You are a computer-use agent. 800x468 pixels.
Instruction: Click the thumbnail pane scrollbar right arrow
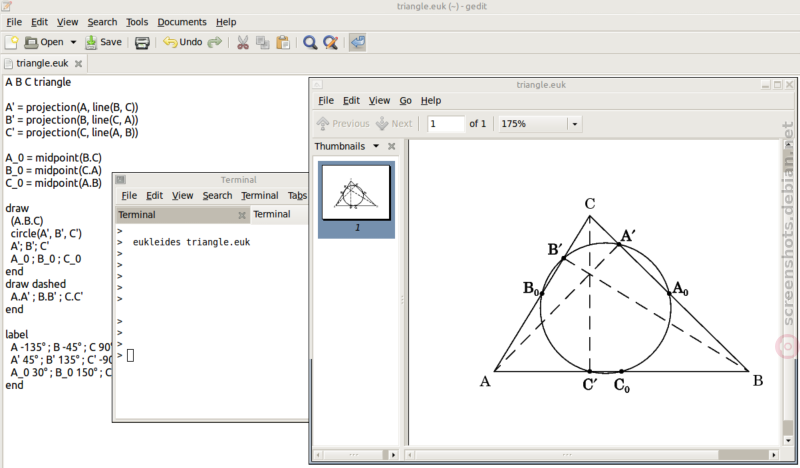pyautogui.click(x=393, y=455)
